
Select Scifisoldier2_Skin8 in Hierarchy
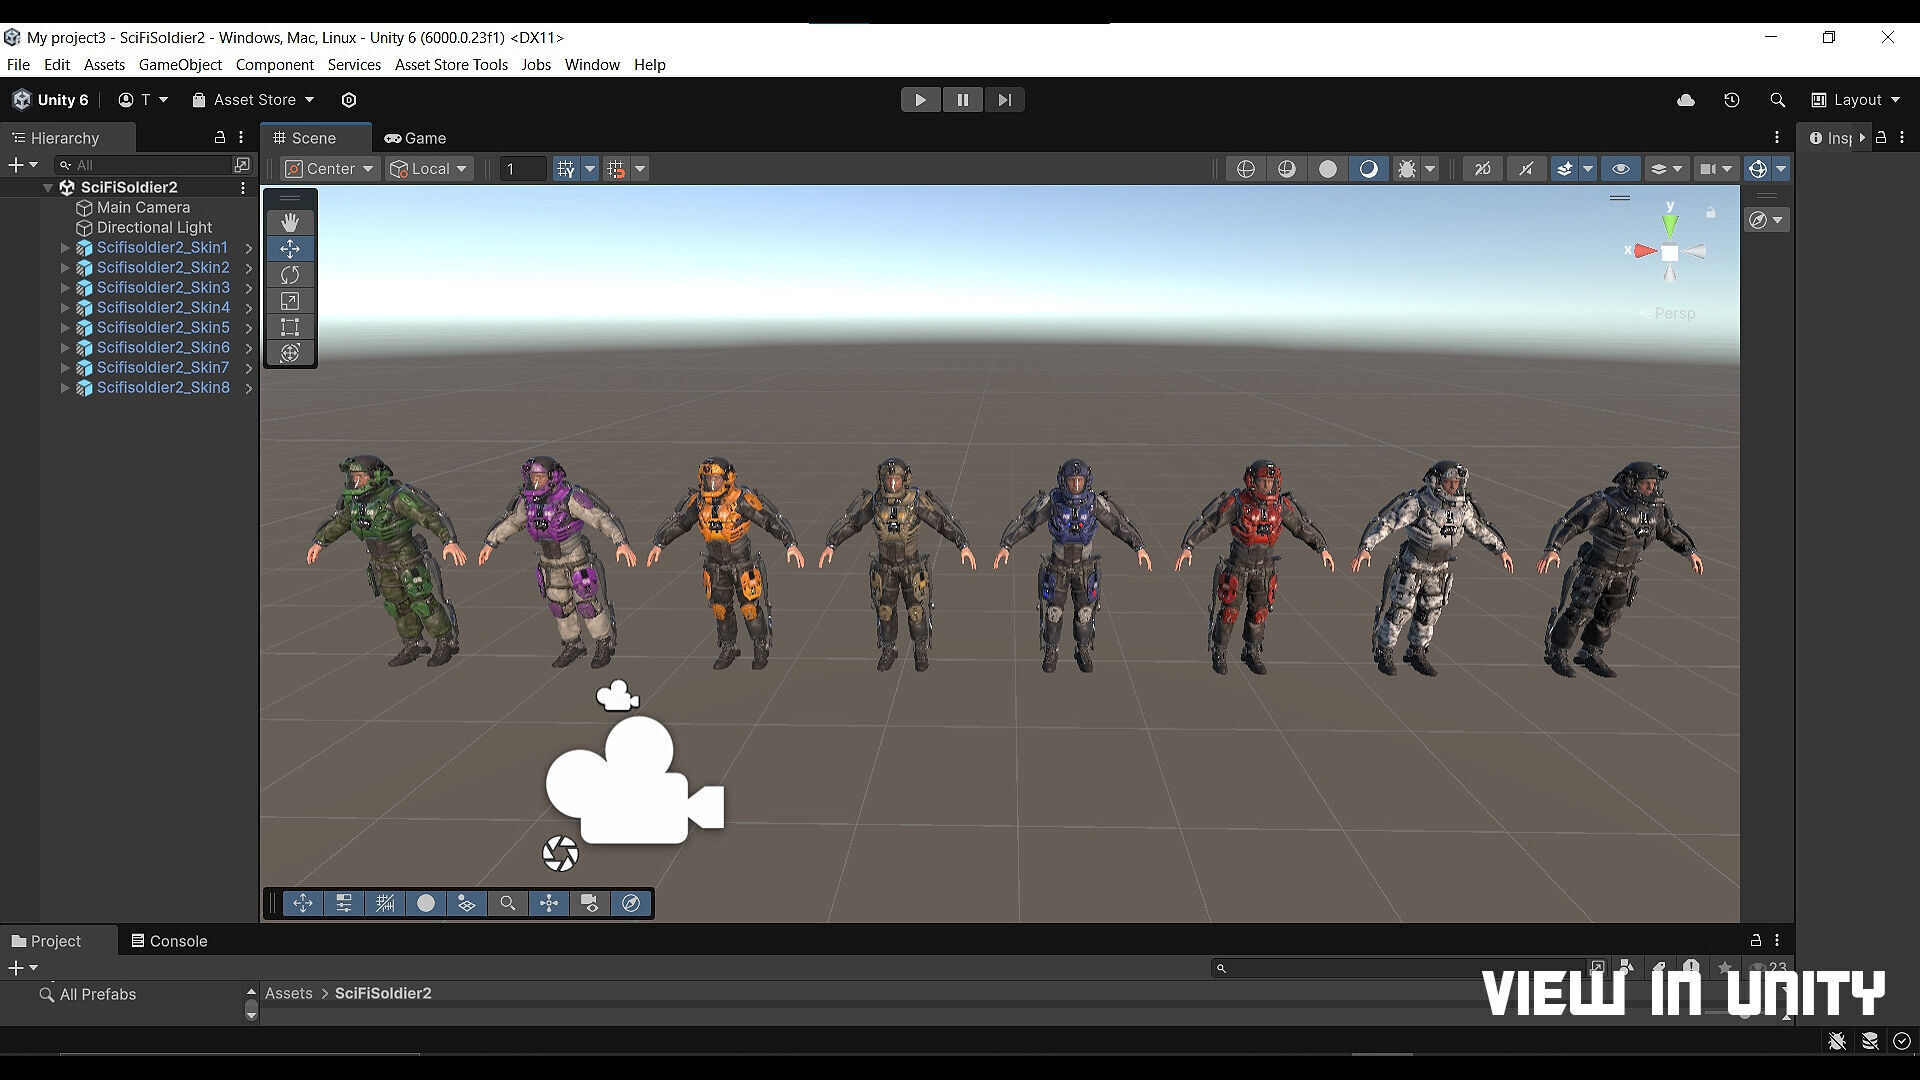[163, 387]
